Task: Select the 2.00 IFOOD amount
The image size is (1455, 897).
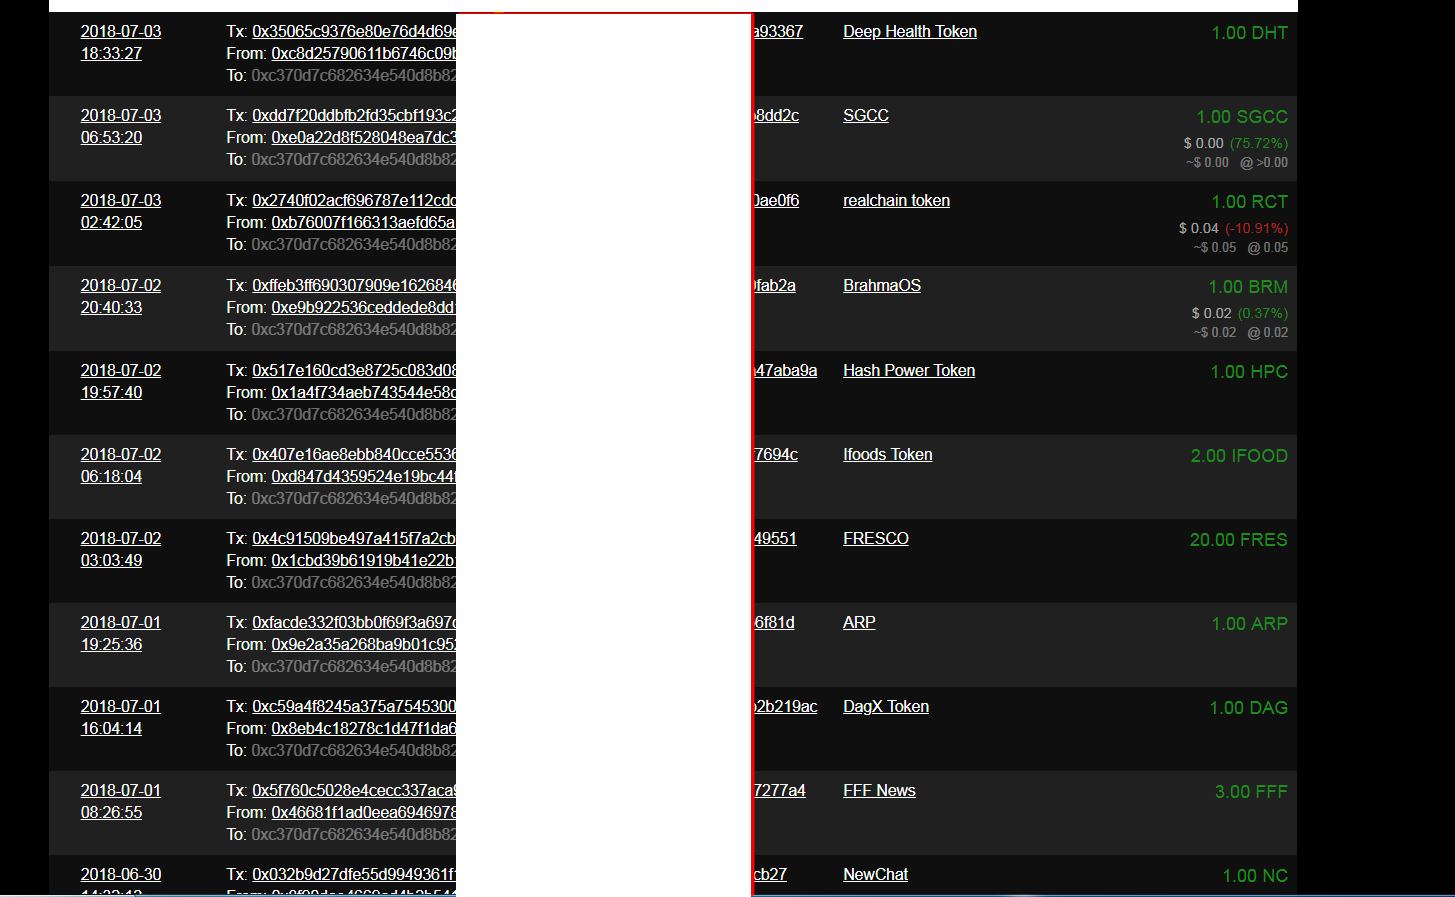Action: (1239, 456)
